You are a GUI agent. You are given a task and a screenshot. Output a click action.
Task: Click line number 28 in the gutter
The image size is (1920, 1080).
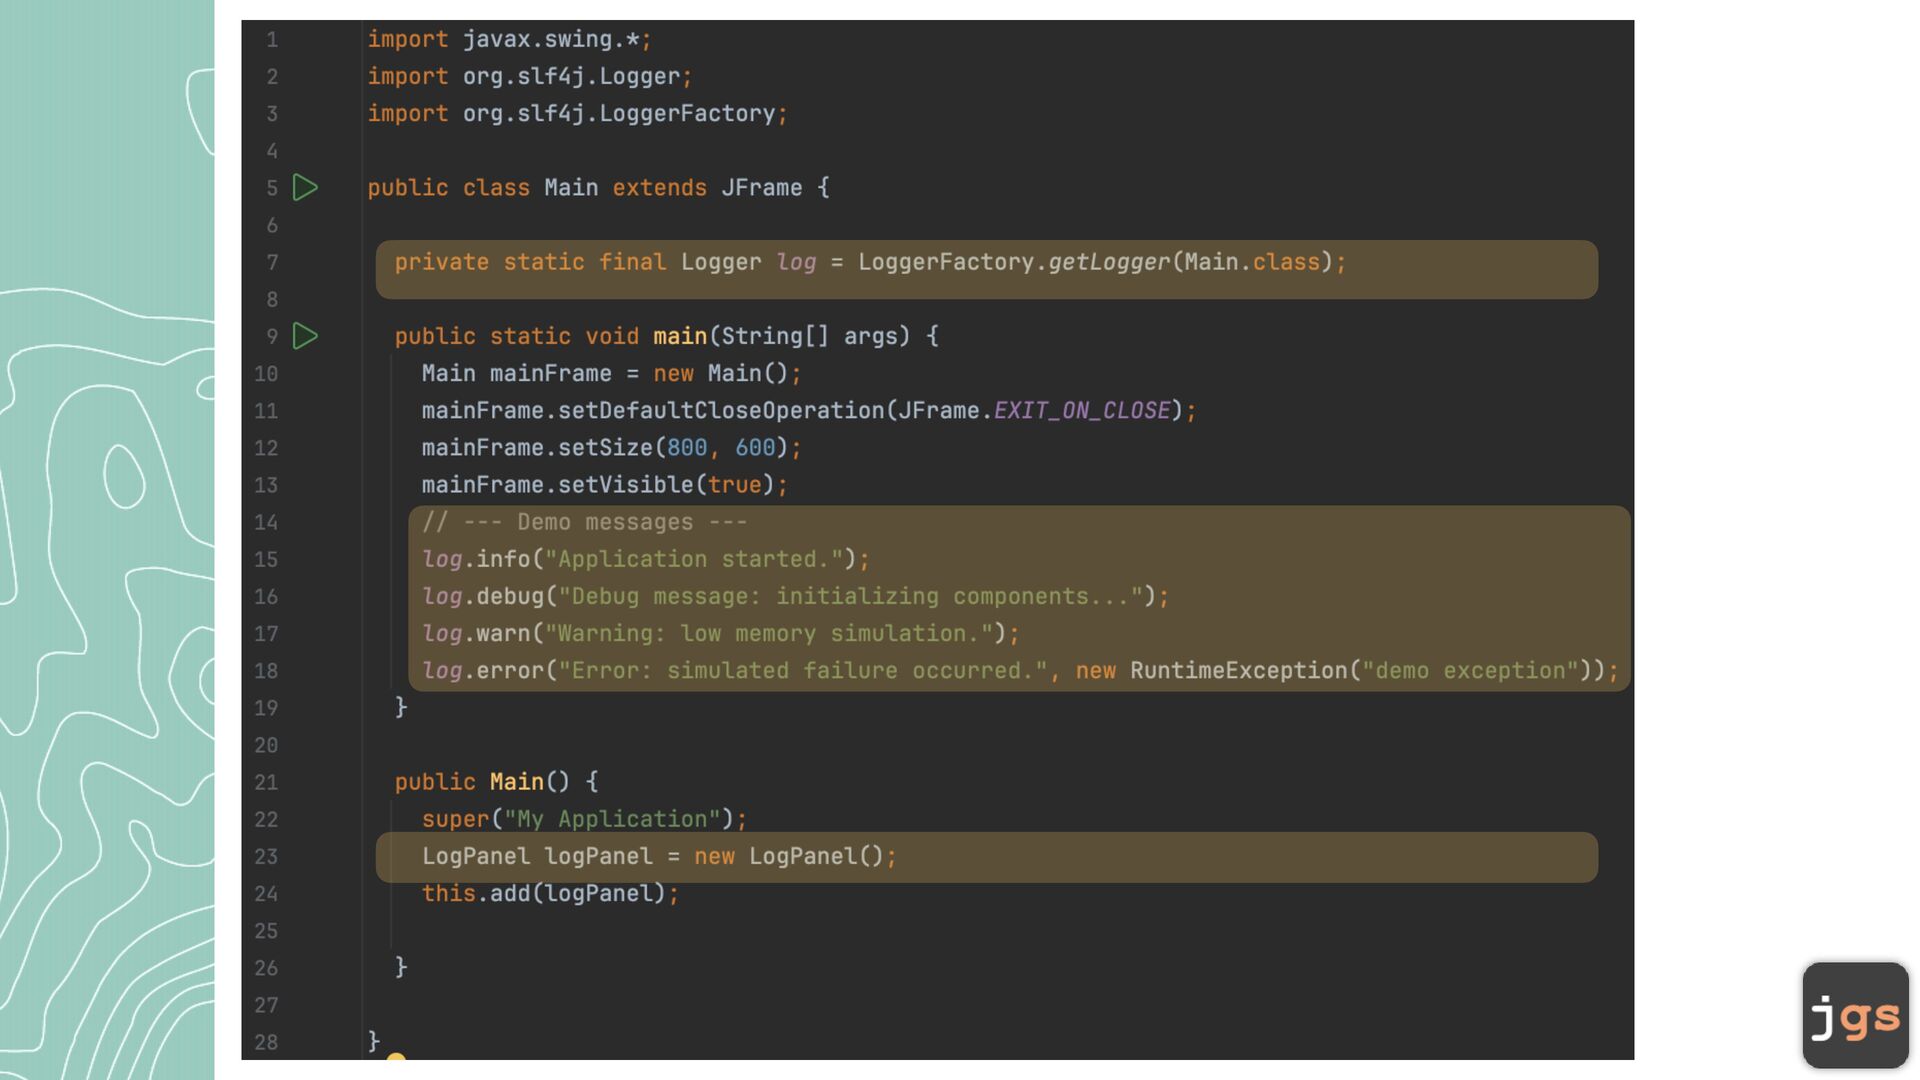266,1042
